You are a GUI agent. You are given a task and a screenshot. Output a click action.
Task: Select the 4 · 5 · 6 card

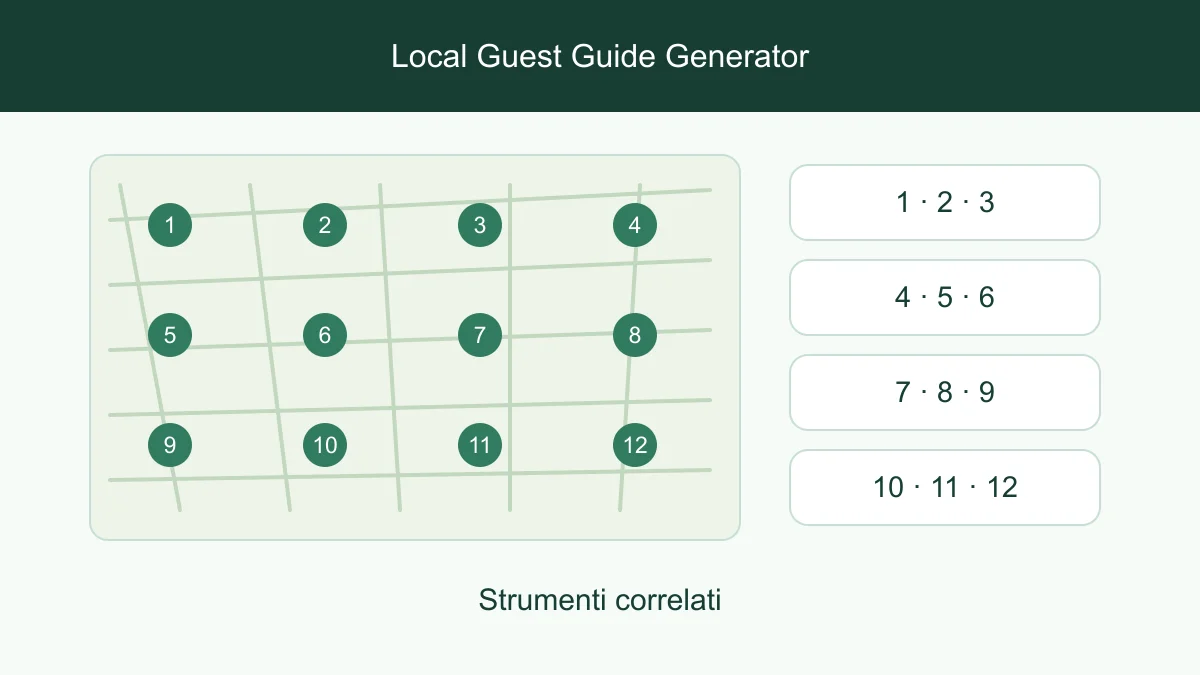point(945,298)
